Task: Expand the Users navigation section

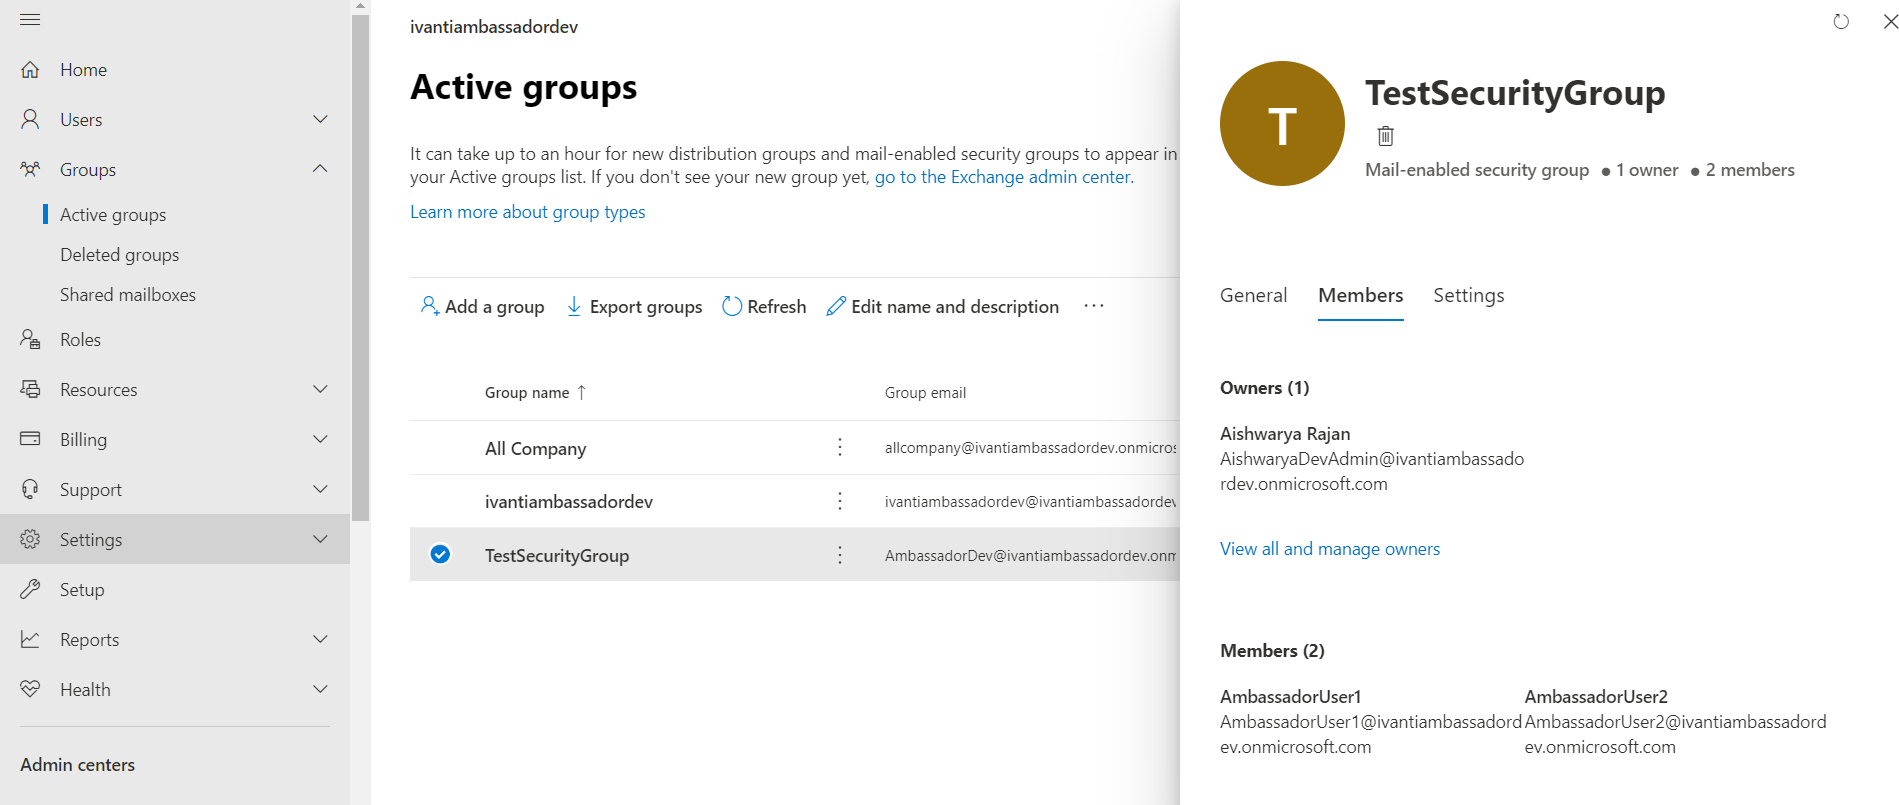Action: pyautogui.click(x=320, y=120)
